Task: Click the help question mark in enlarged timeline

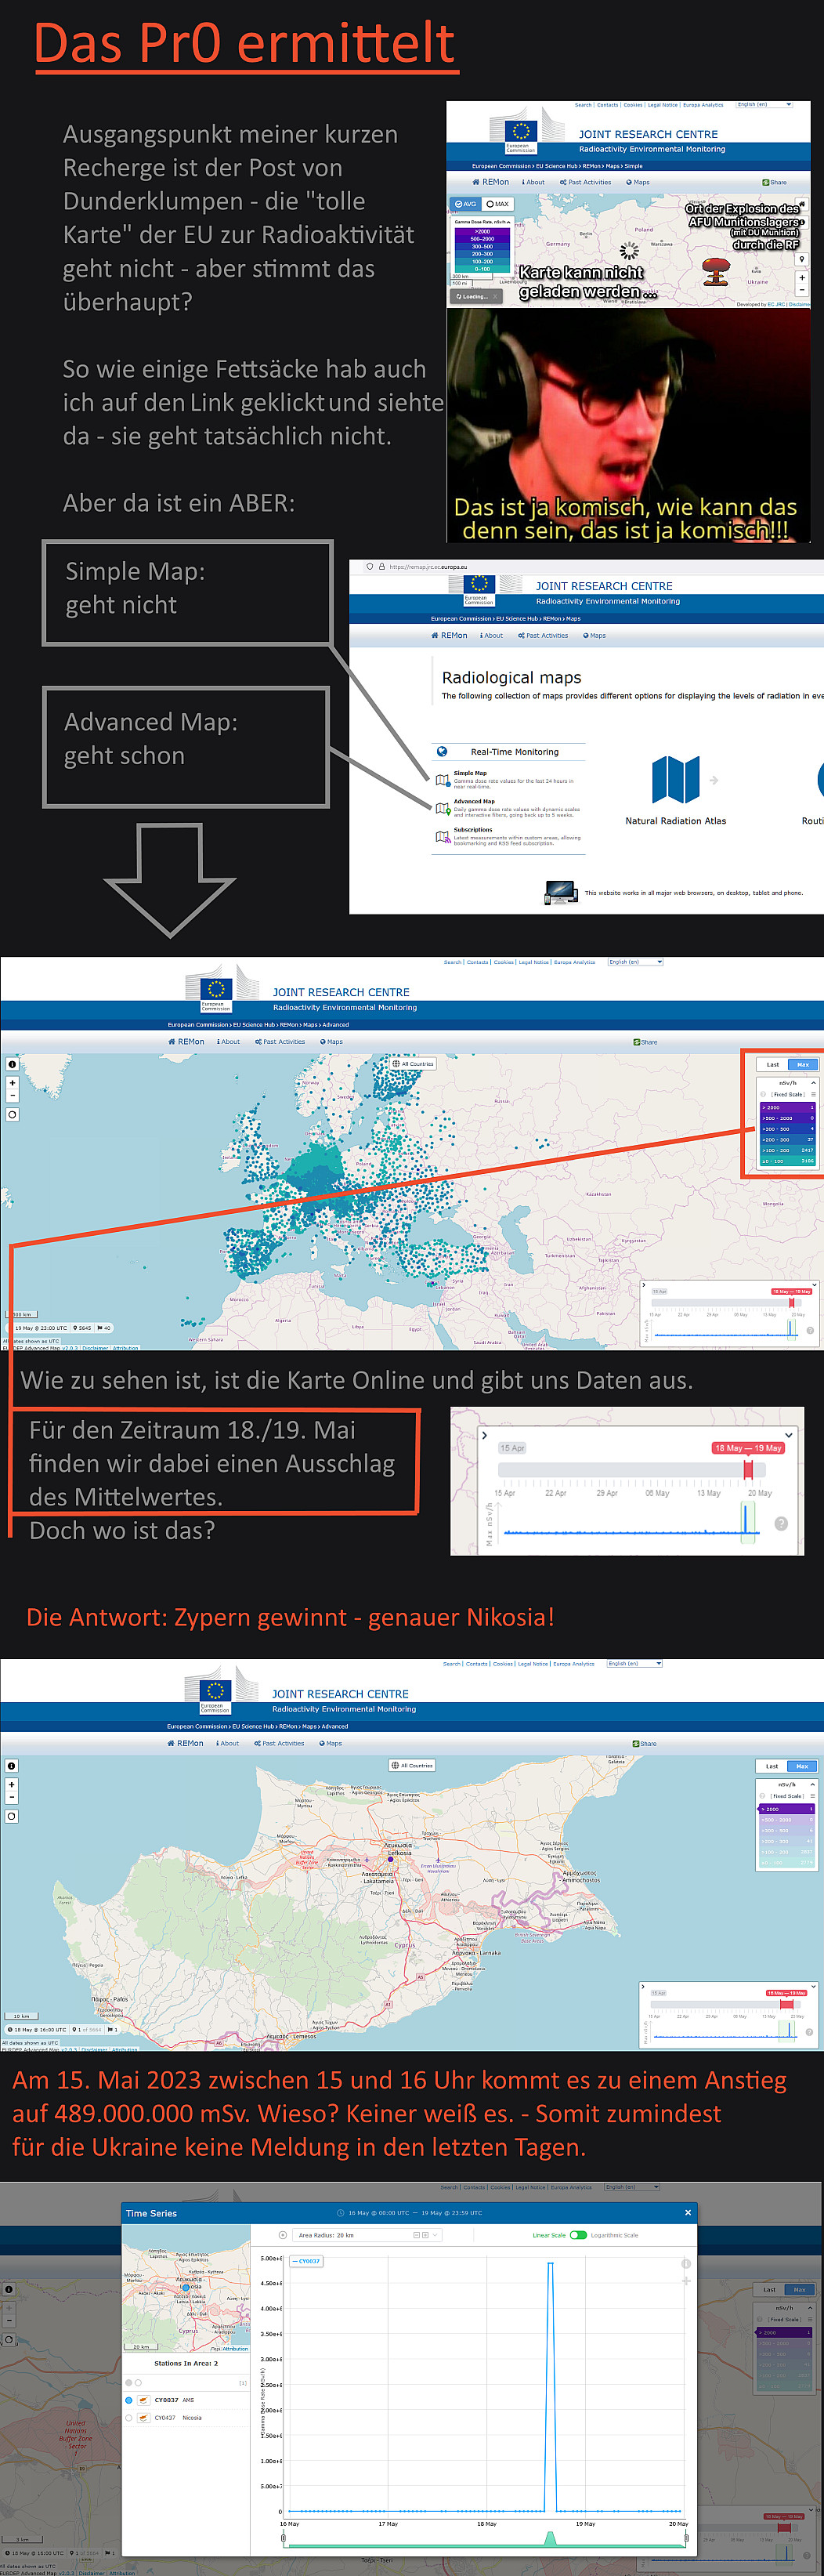Action: 781,1523
